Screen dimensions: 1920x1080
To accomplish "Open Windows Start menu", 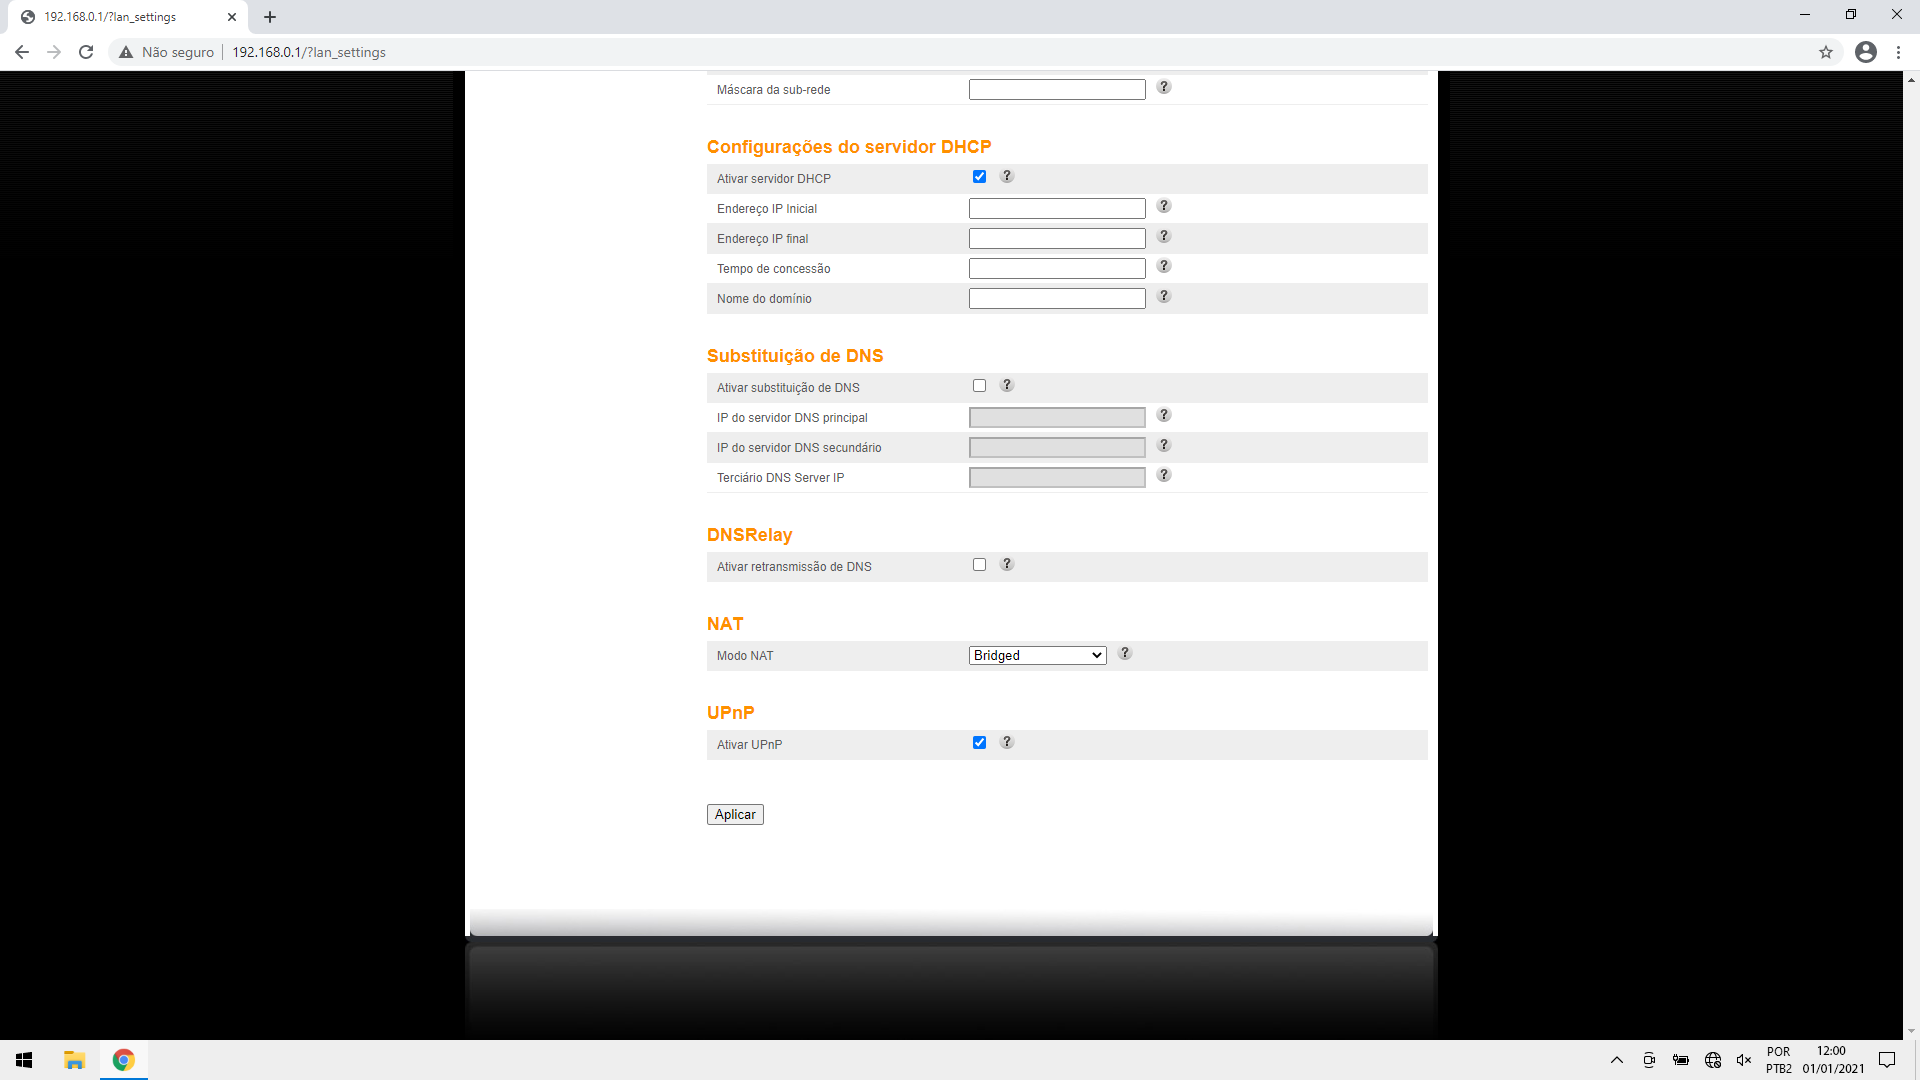I will (24, 1060).
